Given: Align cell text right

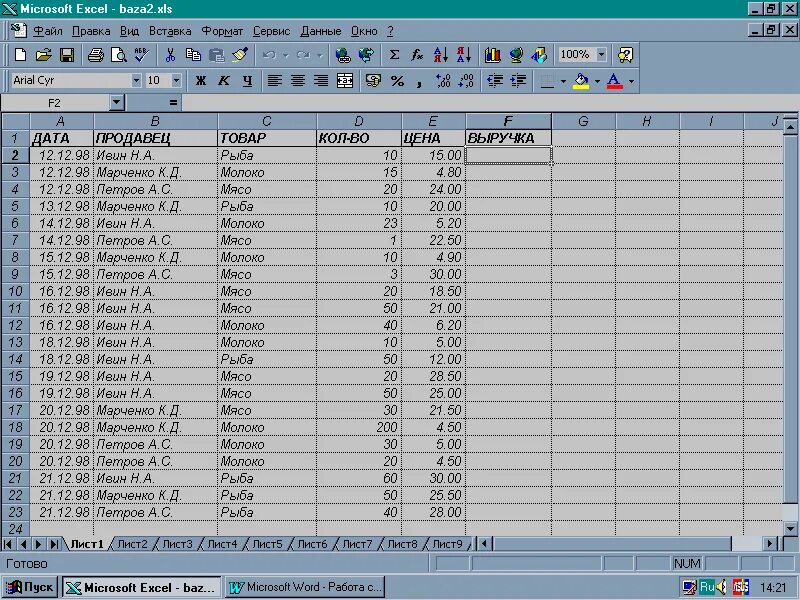Looking at the screenshot, I should pos(321,81).
